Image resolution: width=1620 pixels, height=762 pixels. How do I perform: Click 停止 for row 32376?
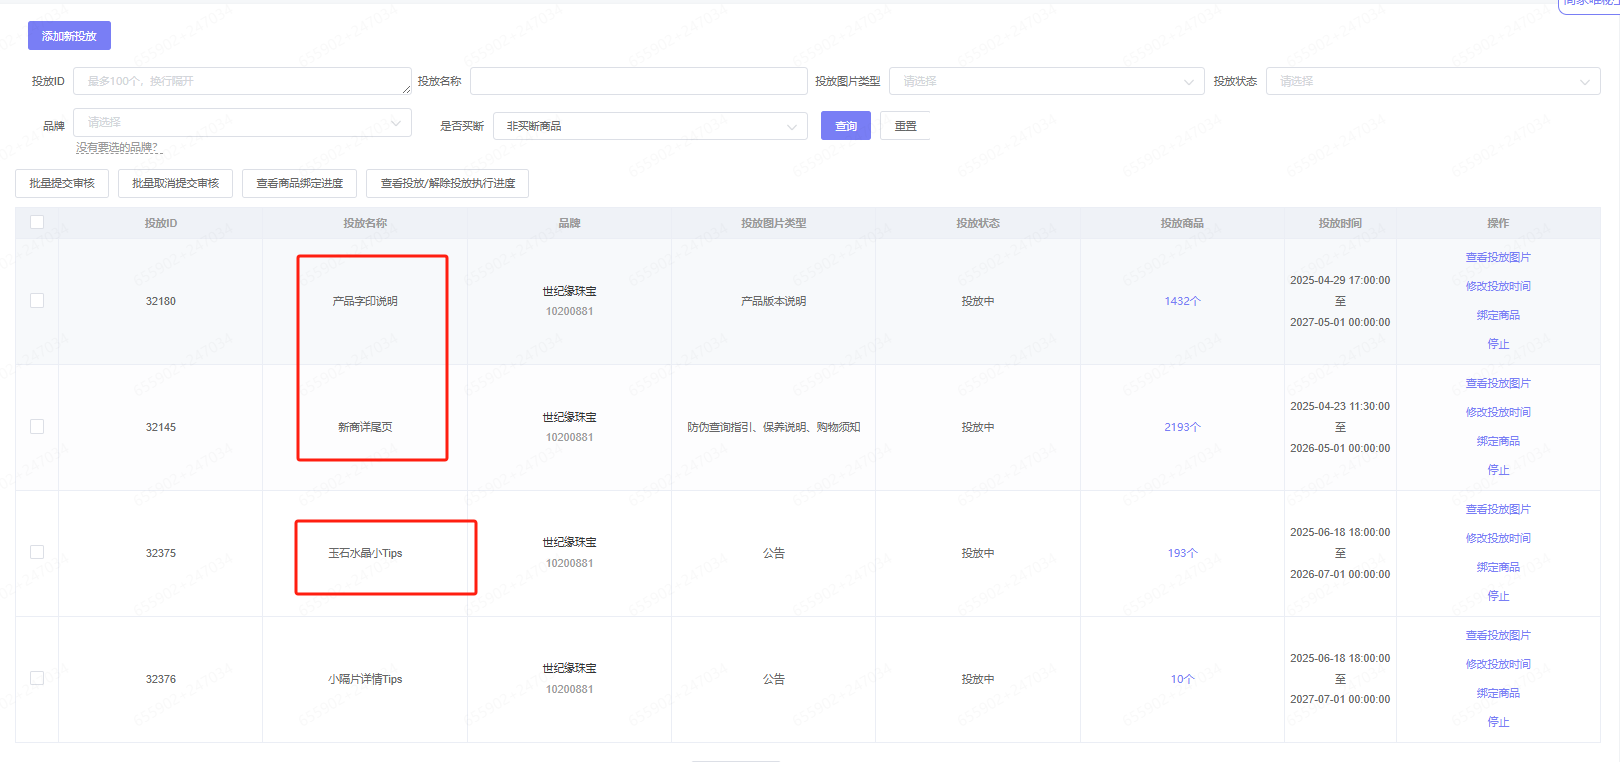[x=1497, y=722]
